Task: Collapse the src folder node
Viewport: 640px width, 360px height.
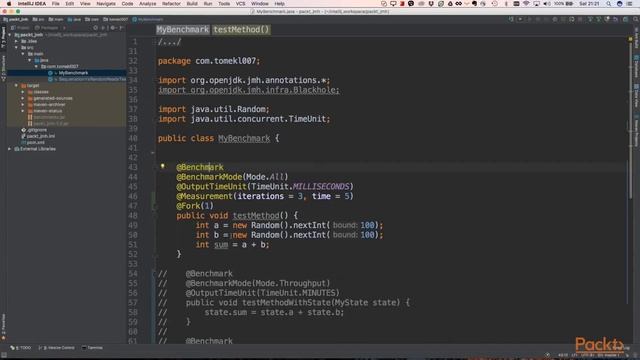Action: pyautogui.click(x=16, y=47)
